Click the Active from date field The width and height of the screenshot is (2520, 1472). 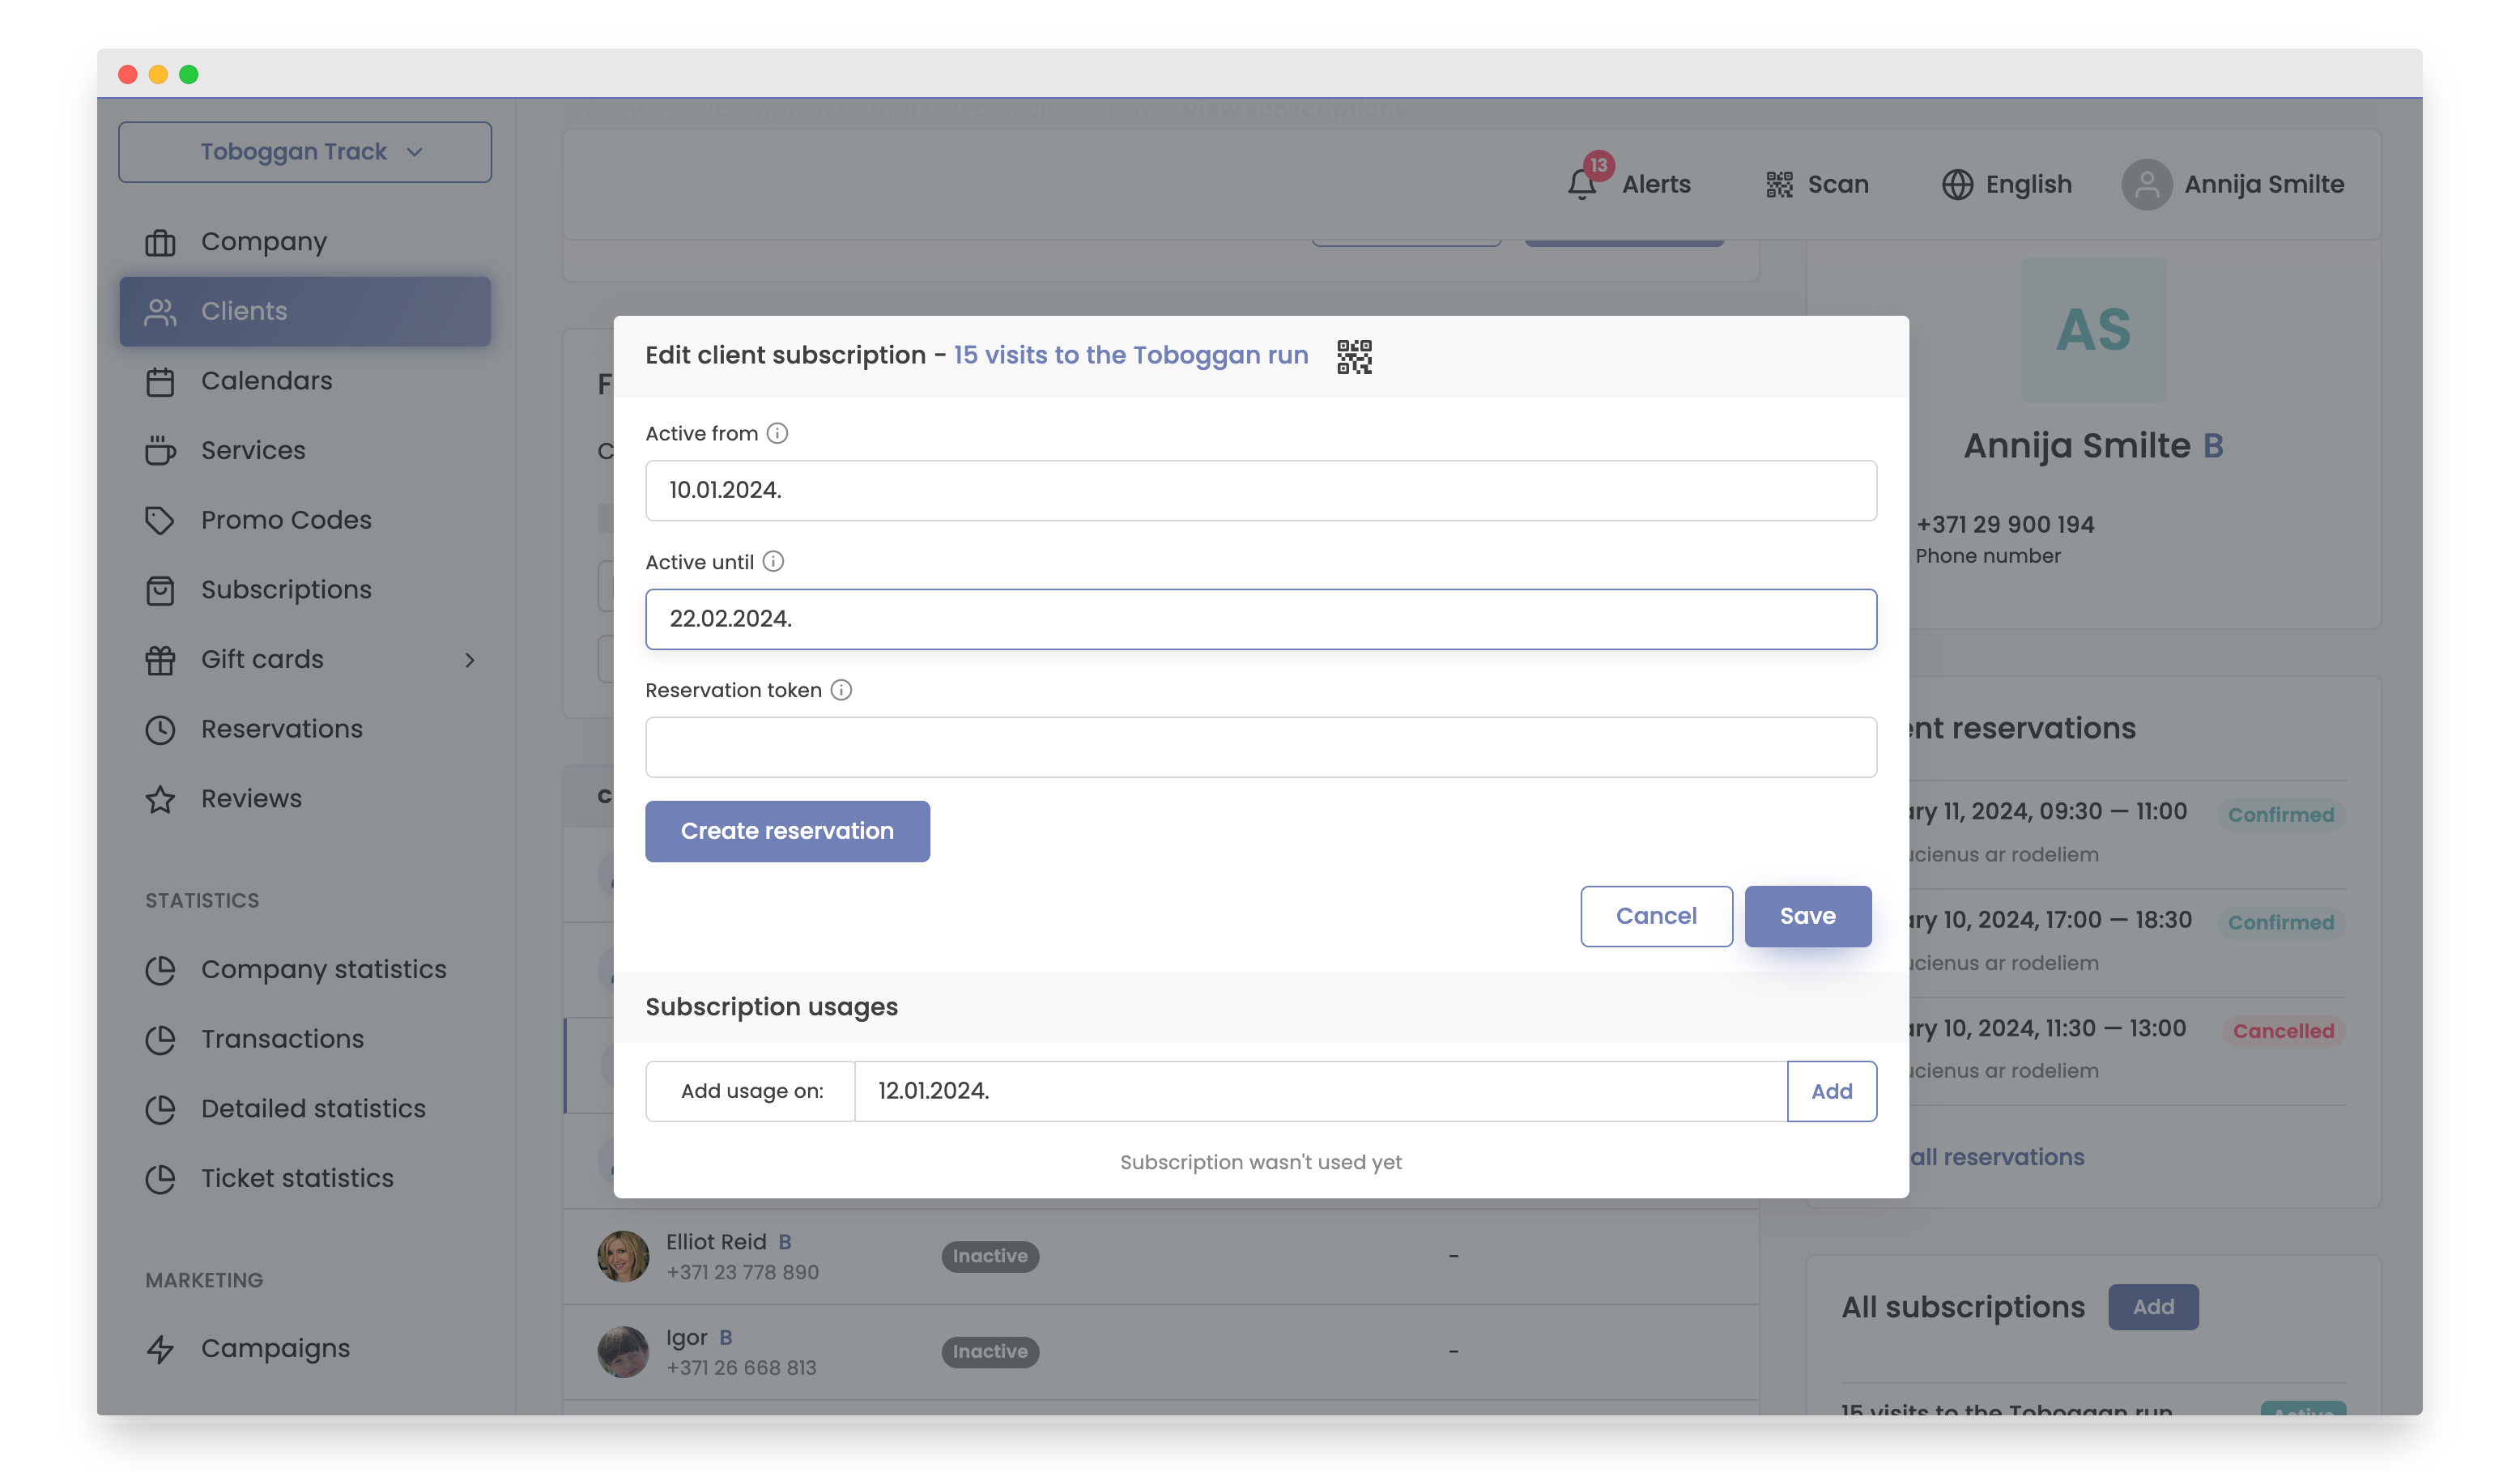point(1260,490)
